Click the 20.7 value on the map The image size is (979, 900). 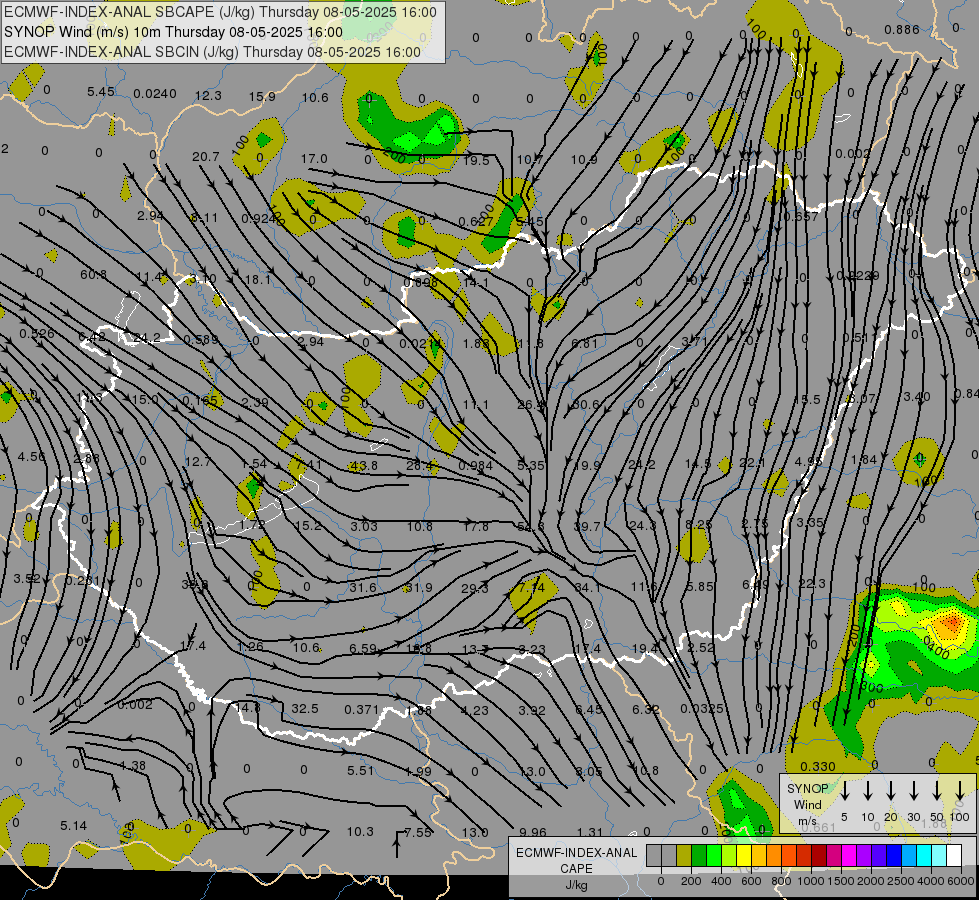coord(205,157)
